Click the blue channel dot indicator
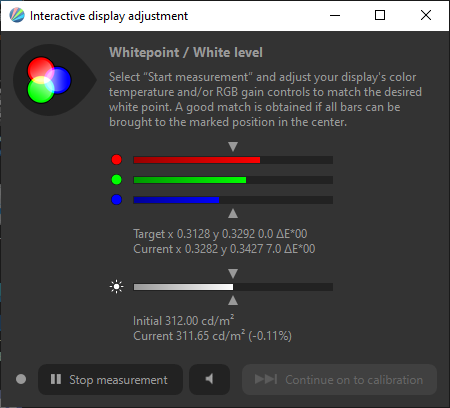The width and height of the screenshot is (450, 408). click(x=116, y=200)
